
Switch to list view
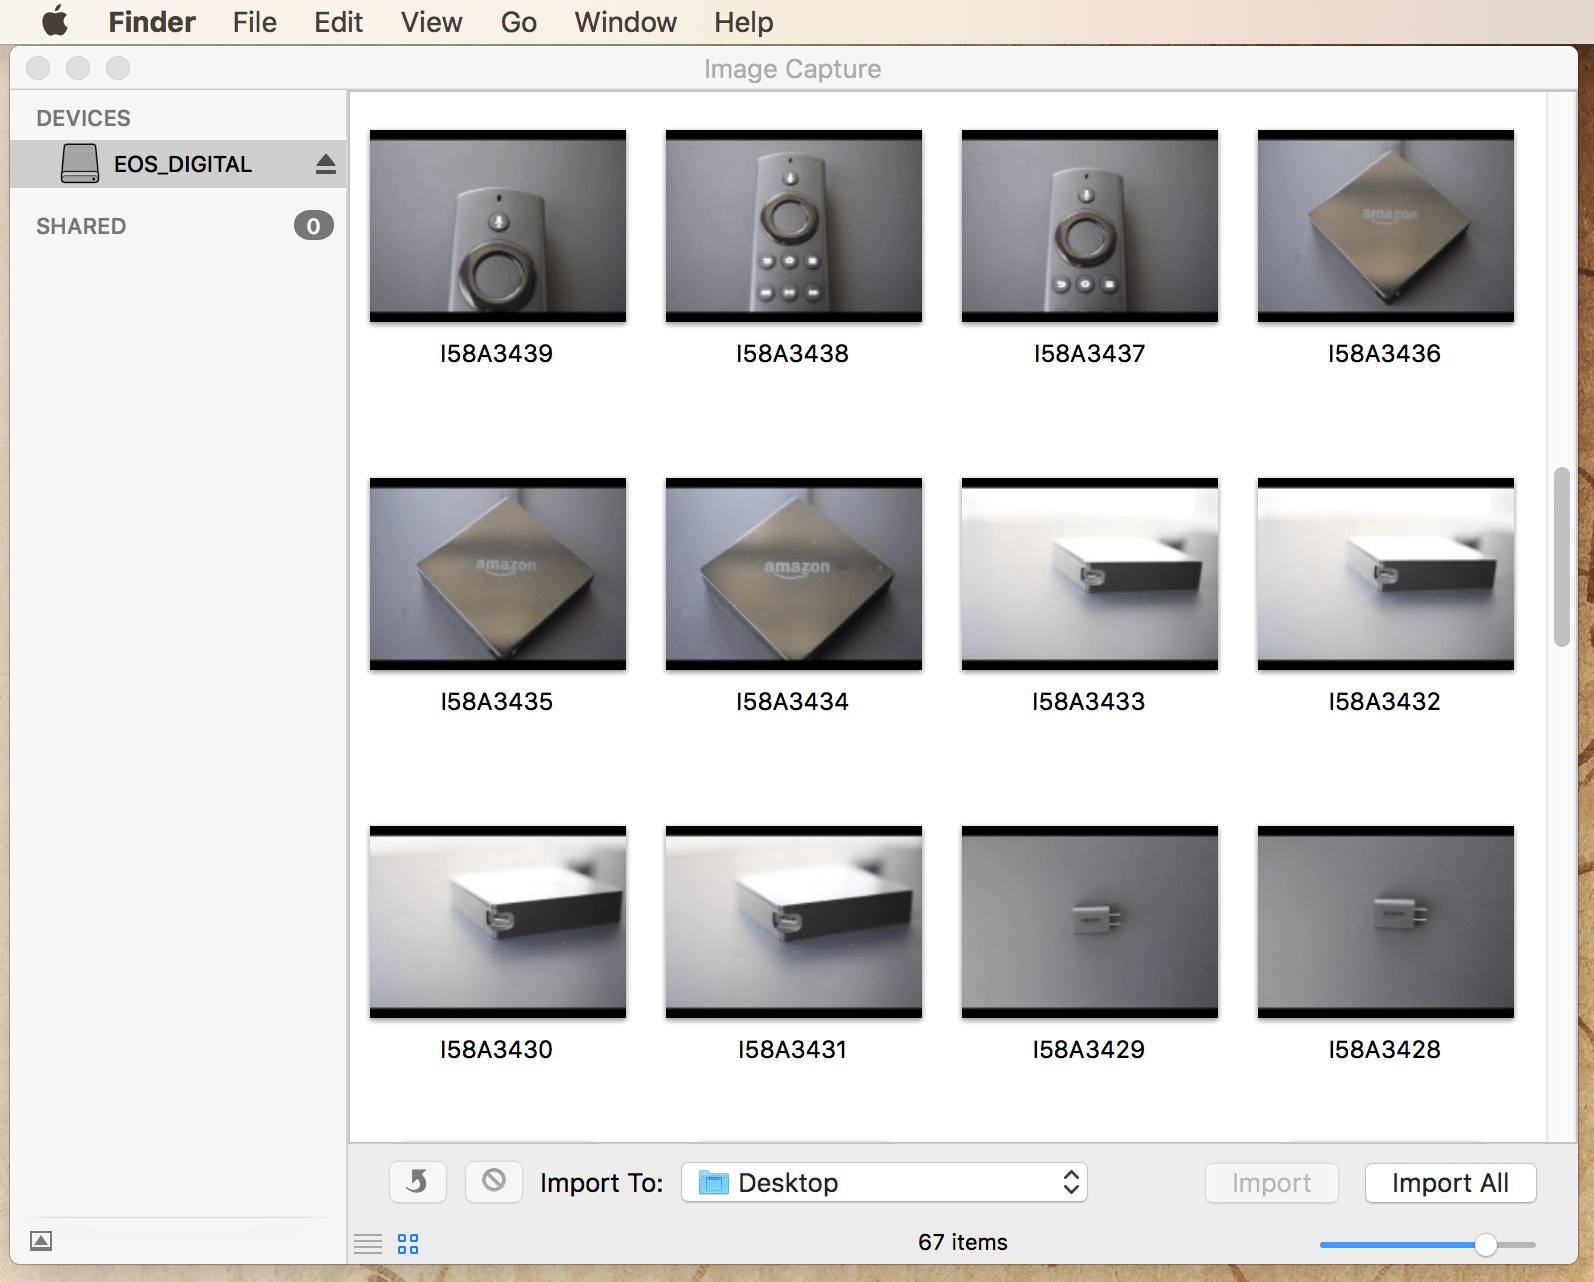[x=368, y=1244]
